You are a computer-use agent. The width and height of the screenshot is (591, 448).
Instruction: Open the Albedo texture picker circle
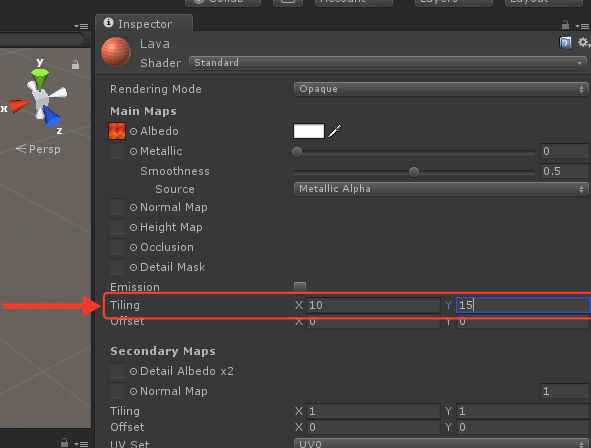(133, 131)
